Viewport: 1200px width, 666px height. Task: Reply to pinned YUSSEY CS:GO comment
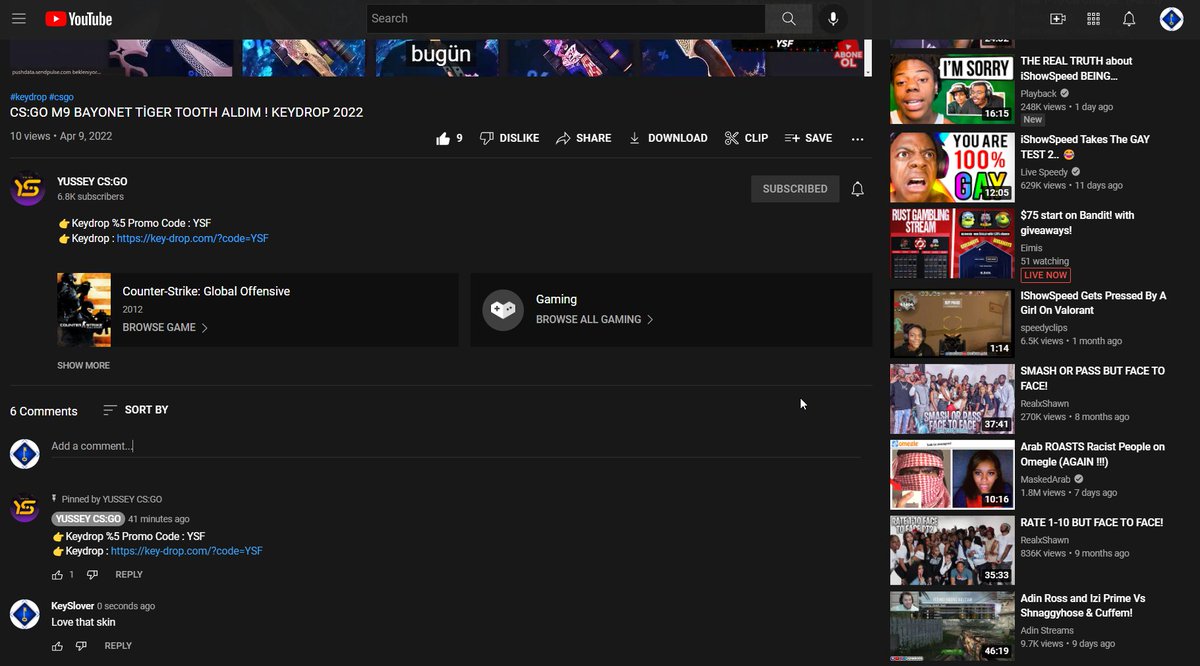tap(129, 575)
